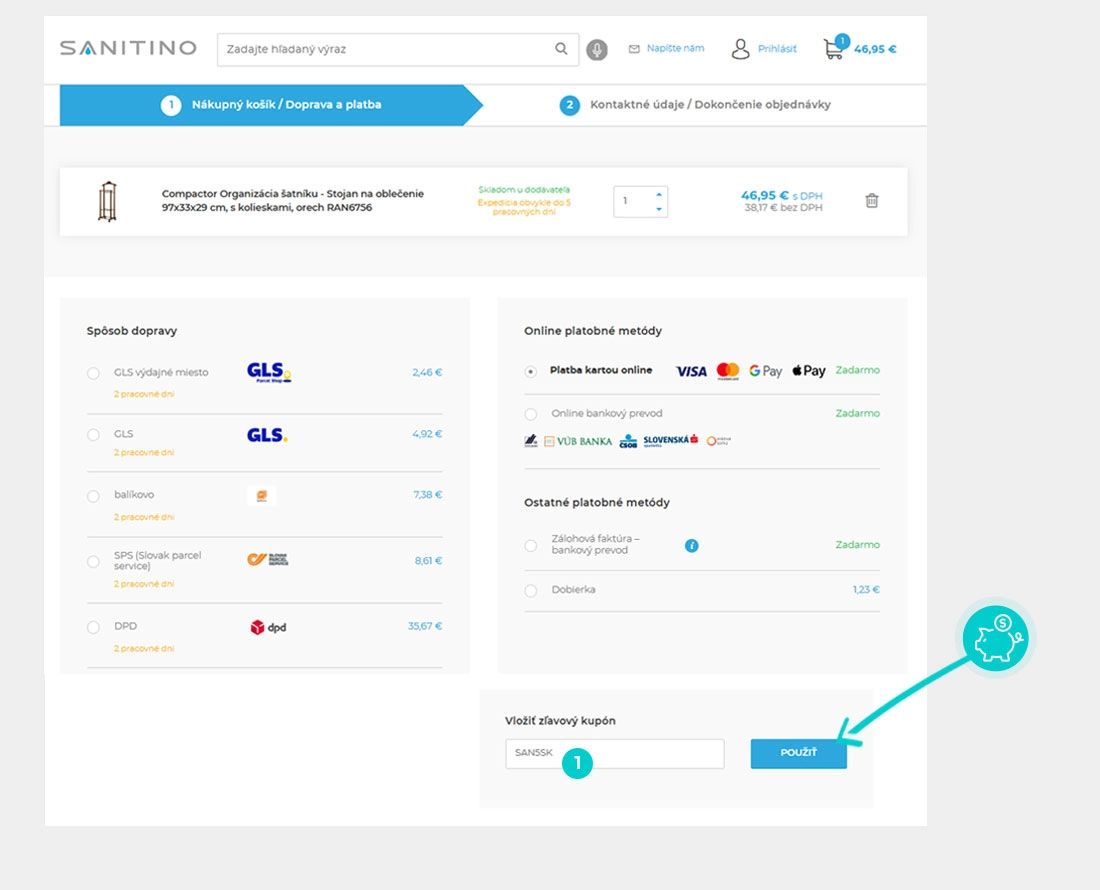Decrease product quantity with down arrow

(x=659, y=209)
